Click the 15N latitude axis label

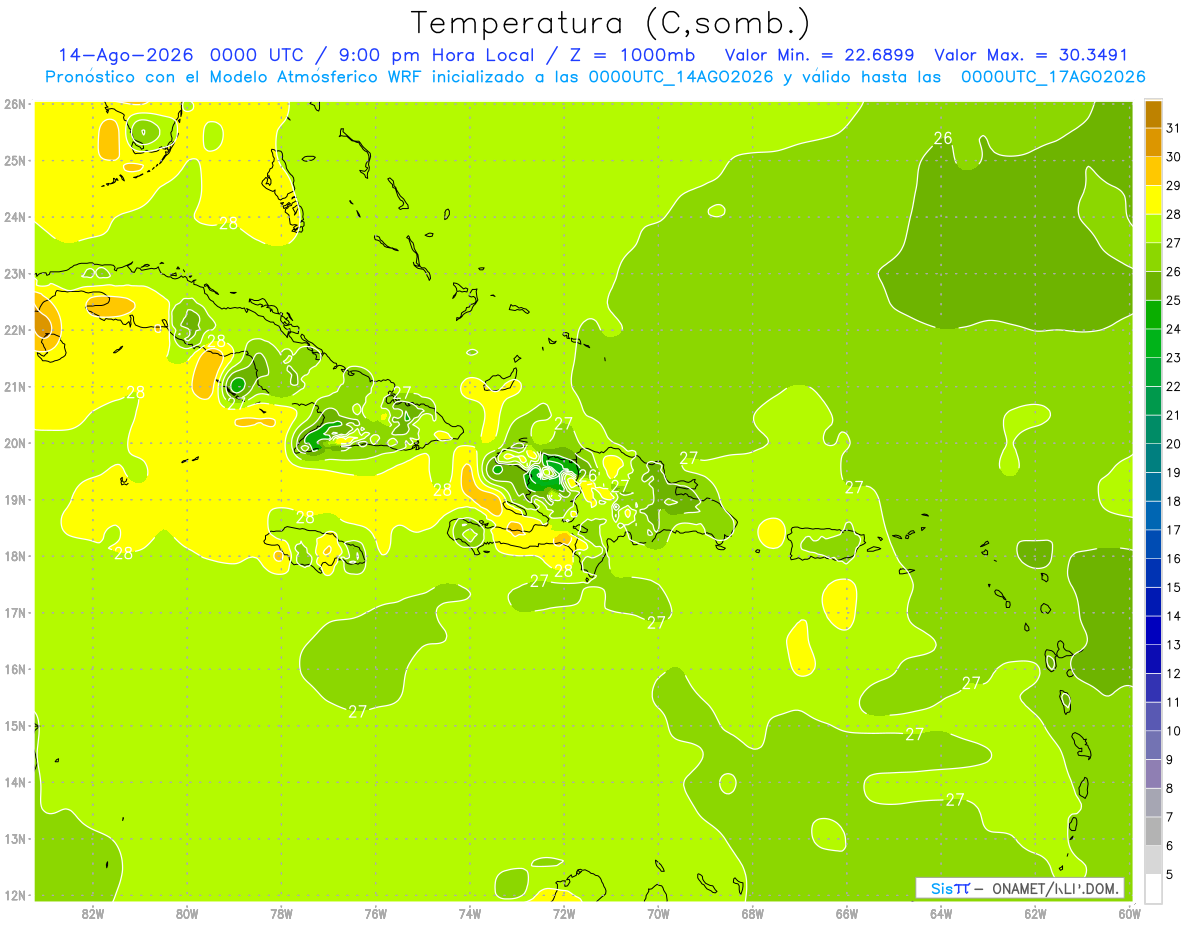click(15, 725)
